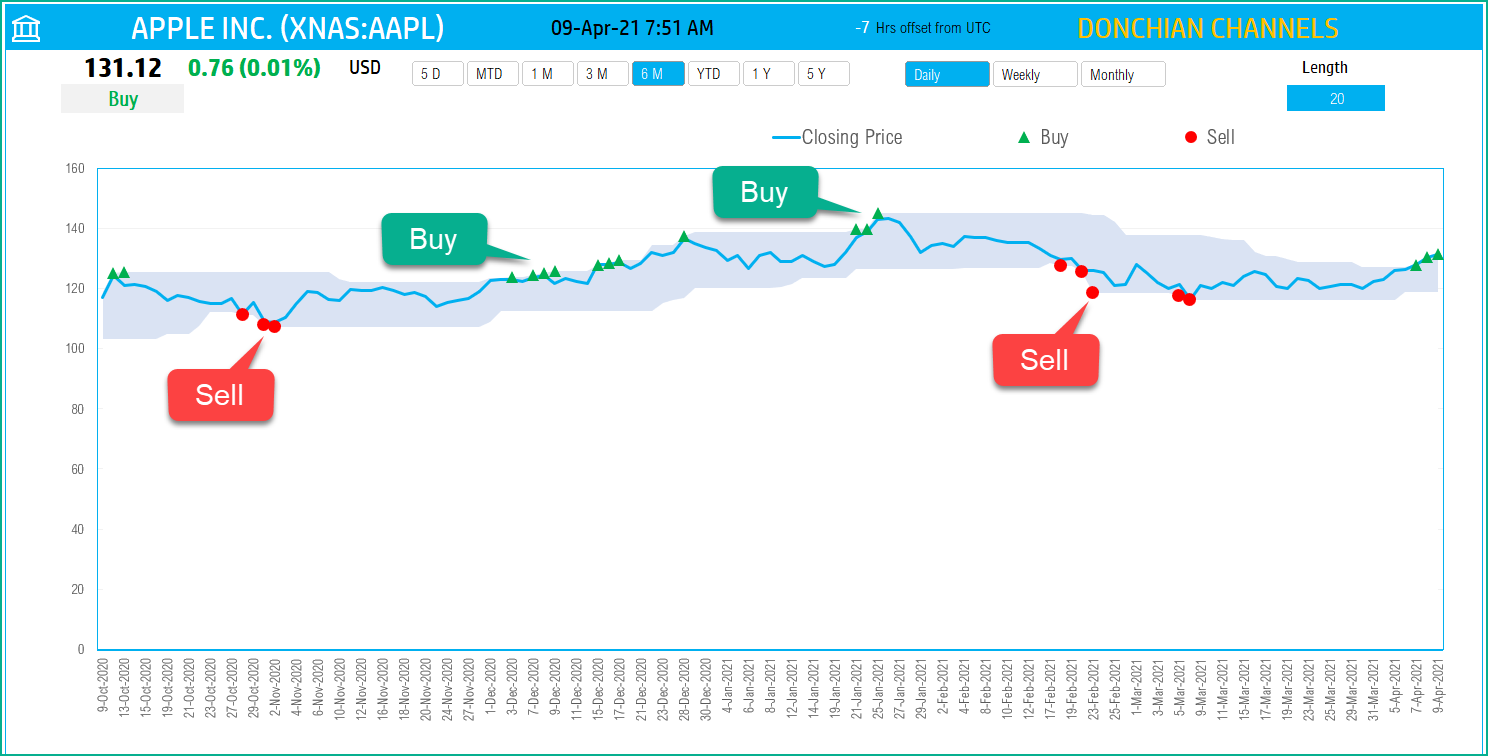Screen dimensions: 1488x756
Task: Select the 5 D time range
Action: point(438,74)
